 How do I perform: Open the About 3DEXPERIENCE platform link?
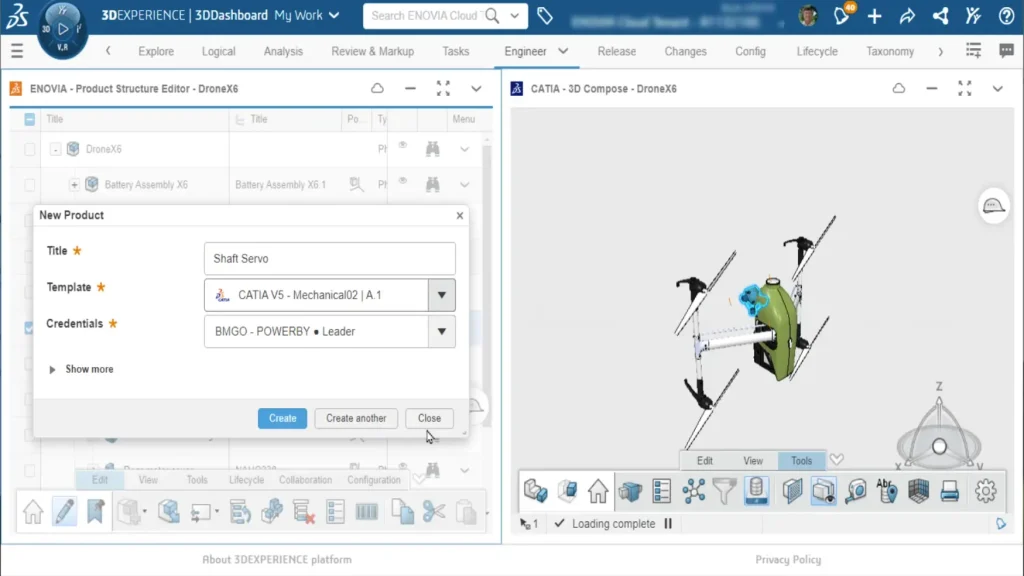[x=277, y=560]
